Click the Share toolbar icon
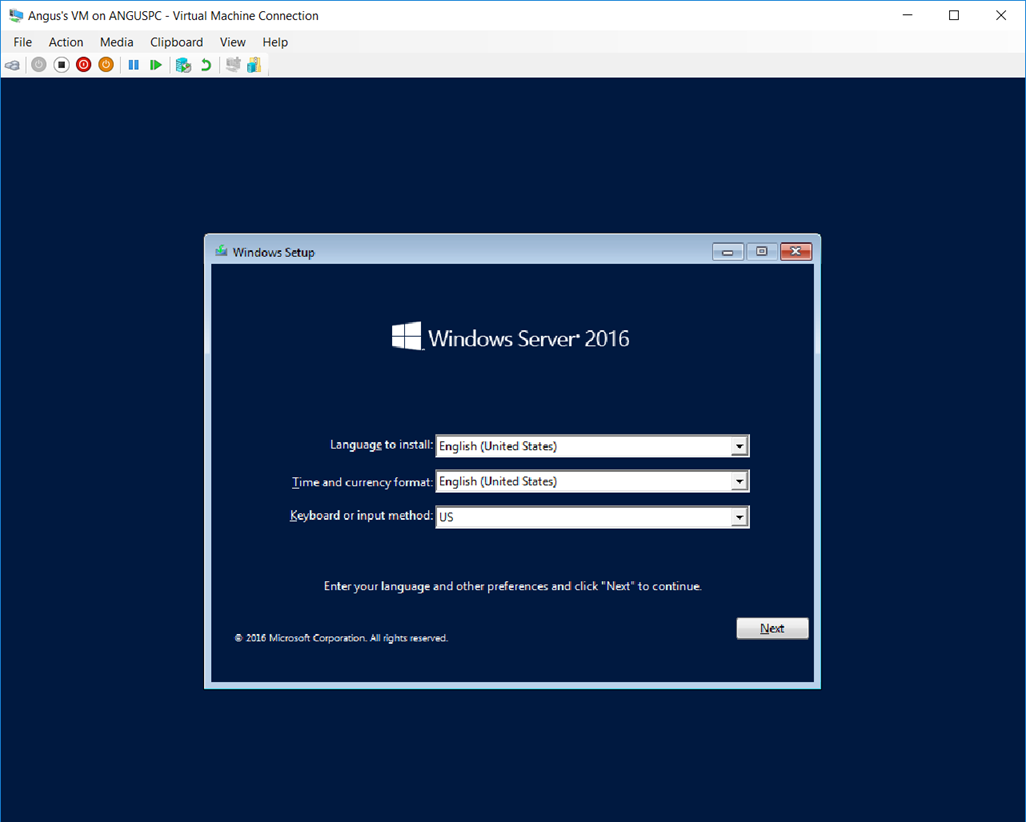This screenshot has height=822, width=1026. [255, 65]
